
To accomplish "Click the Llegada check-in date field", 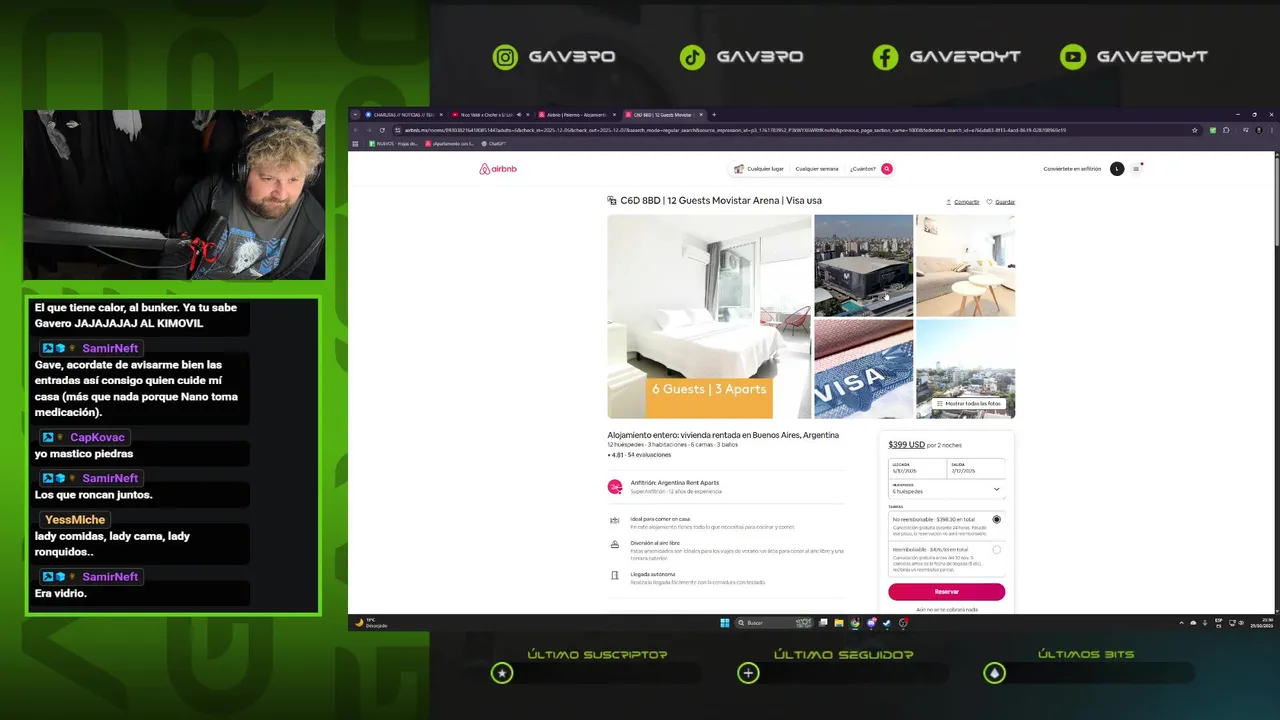I will coord(917,468).
